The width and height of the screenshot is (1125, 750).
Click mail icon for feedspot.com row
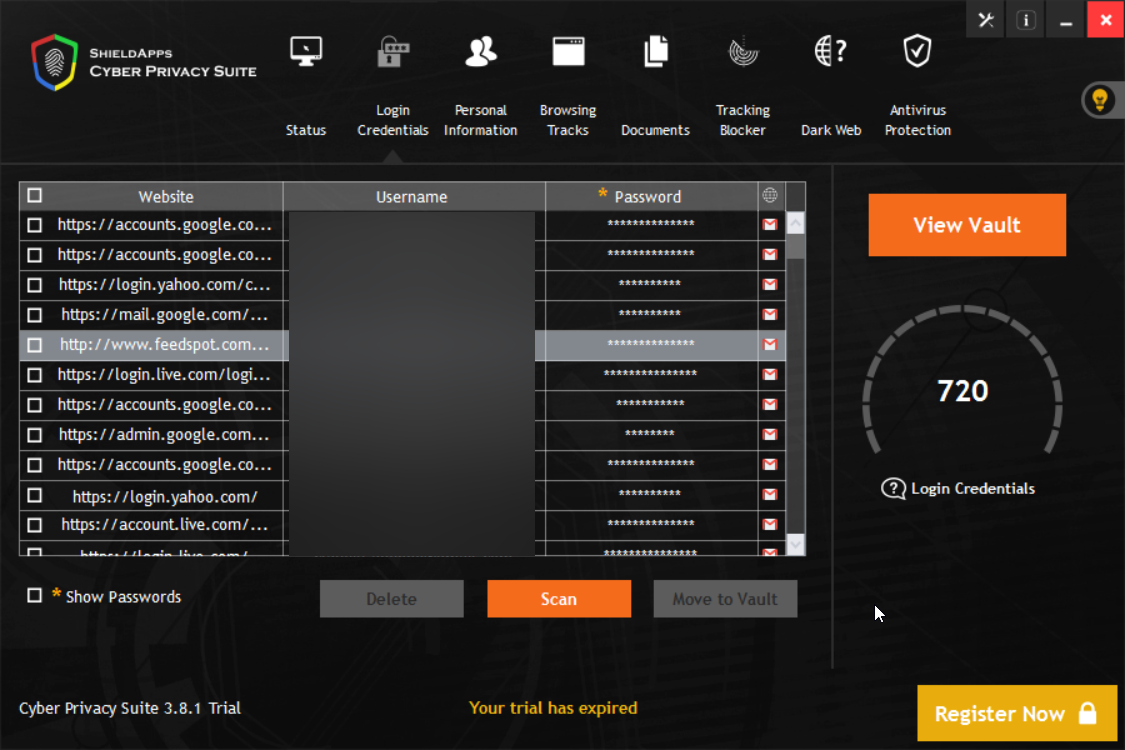[x=770, y=344]
